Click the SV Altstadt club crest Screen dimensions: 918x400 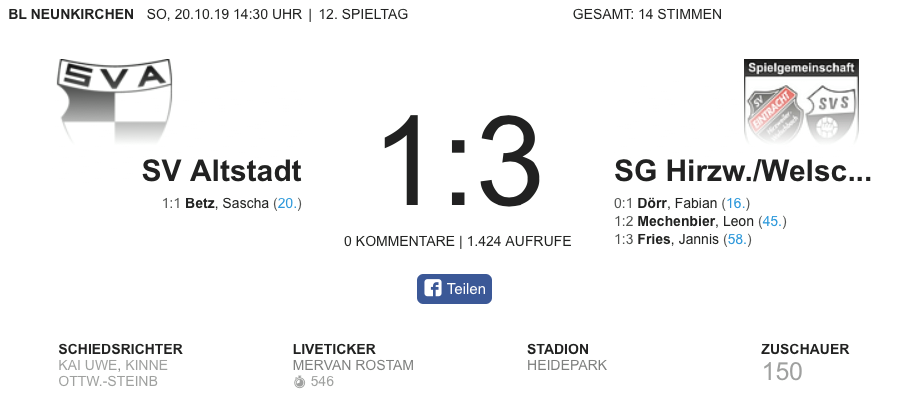[115, 101]
